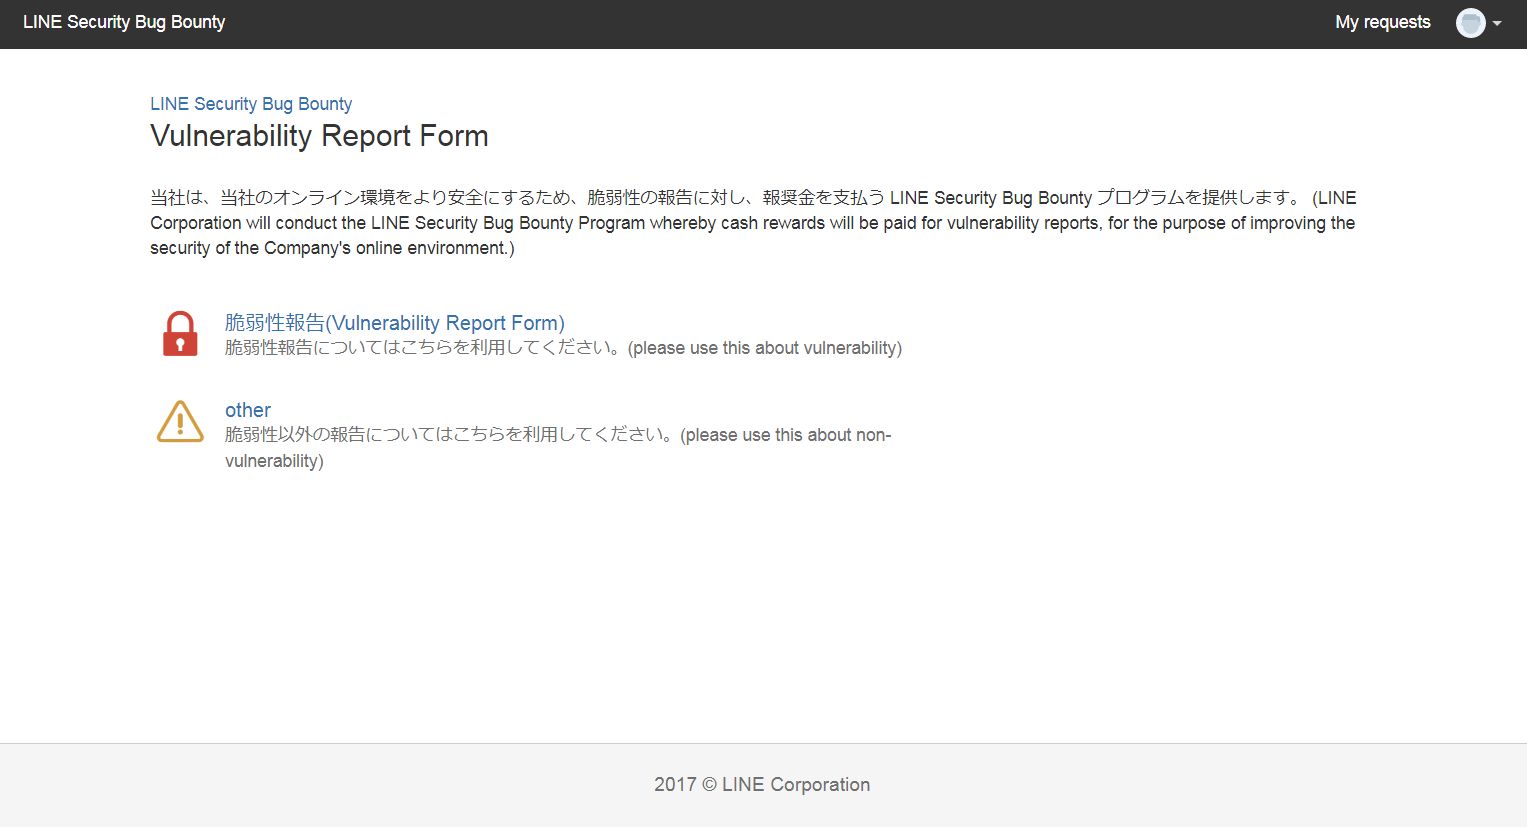The width and height of the screenshot is (1527, 827).
Task: Click the '2017 © LINE Corporation' footer text
Action: pyautogui.click(x=762, y=785)
